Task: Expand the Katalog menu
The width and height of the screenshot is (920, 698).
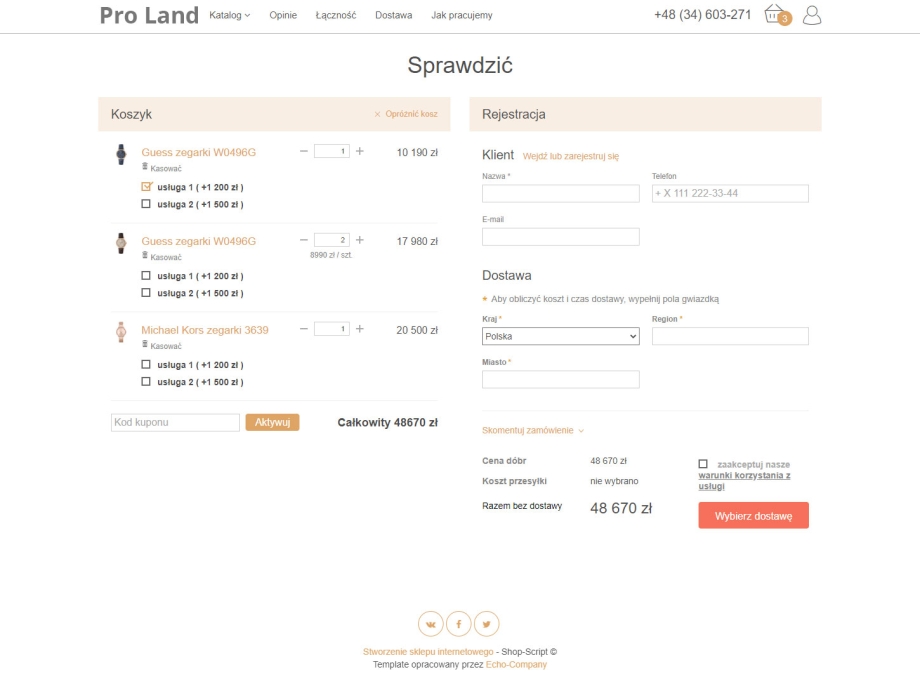Action: coord(229,15)
